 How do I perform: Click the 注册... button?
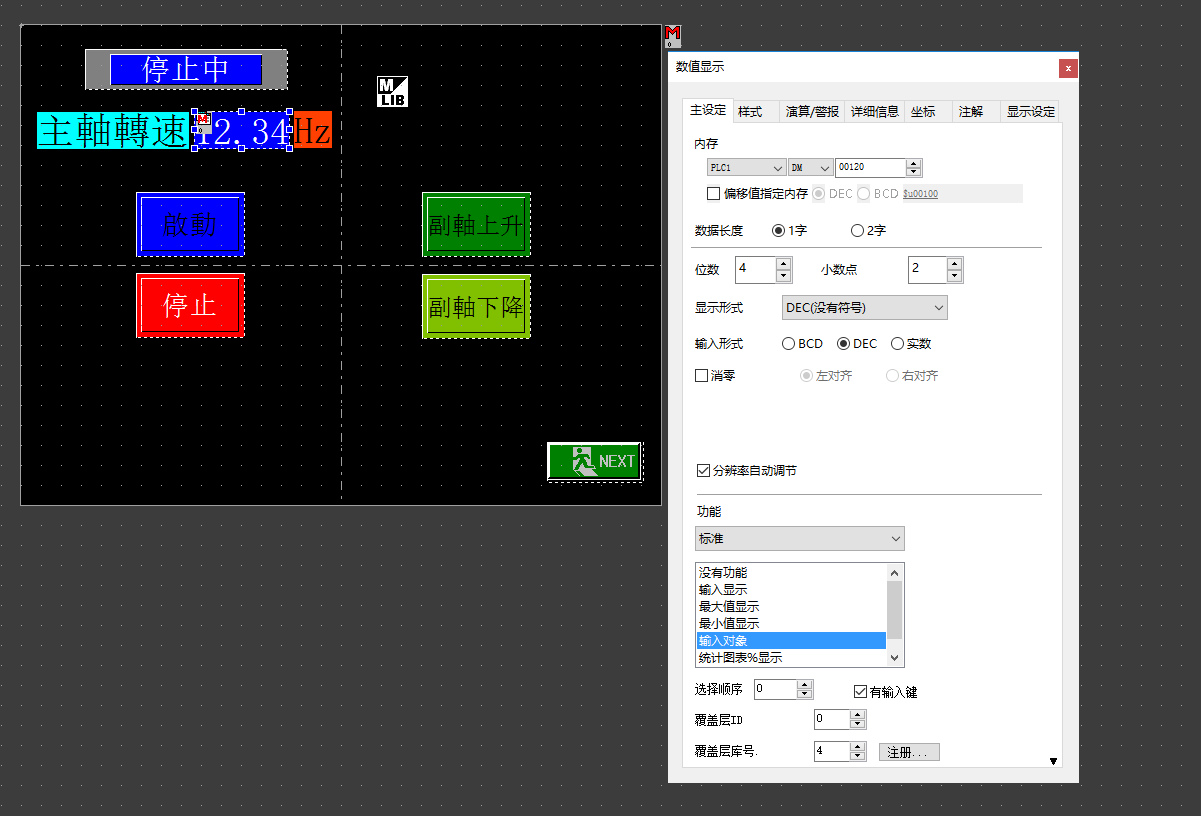point(909,752)
